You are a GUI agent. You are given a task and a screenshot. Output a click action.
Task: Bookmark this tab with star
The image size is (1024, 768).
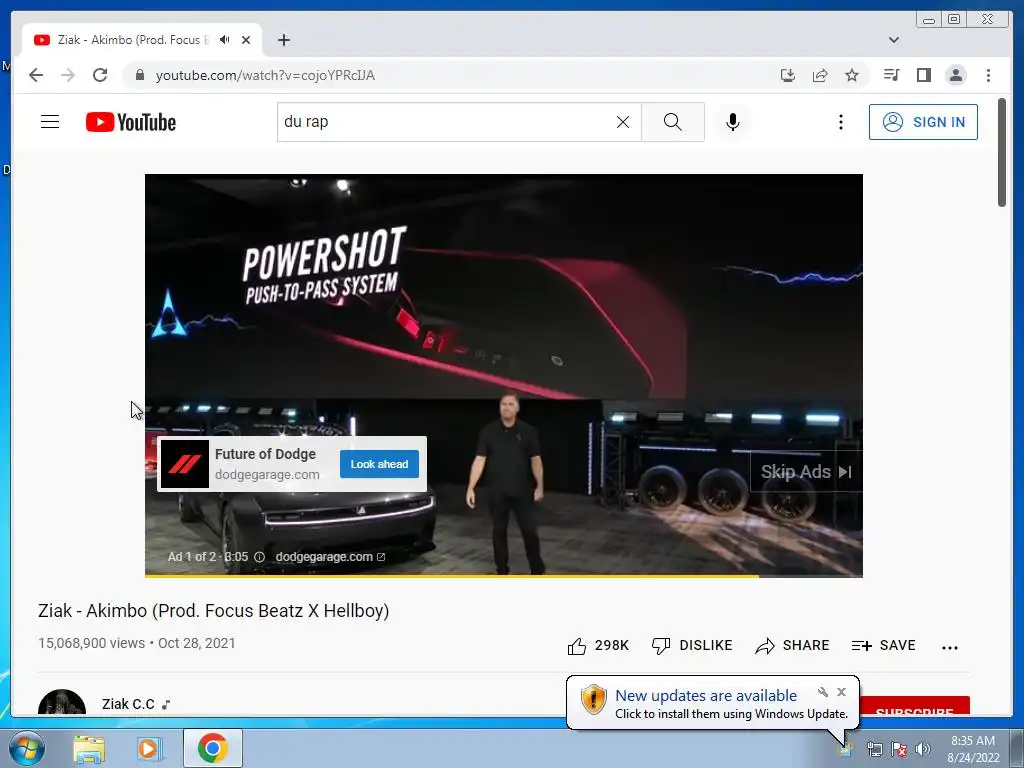click(852, 75)
